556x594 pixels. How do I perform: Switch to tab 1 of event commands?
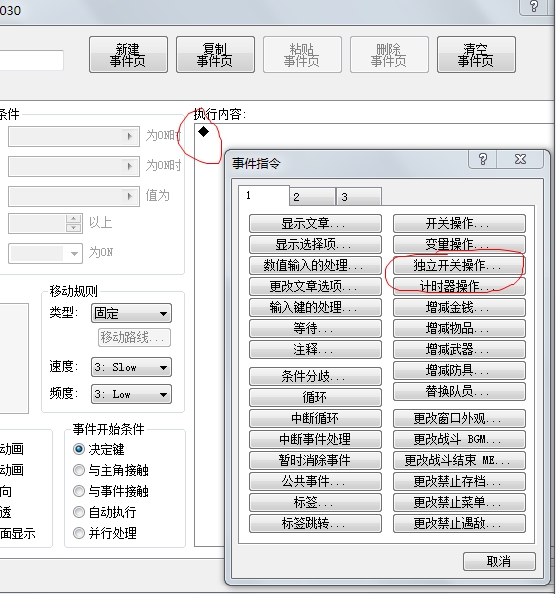(264, 195)
